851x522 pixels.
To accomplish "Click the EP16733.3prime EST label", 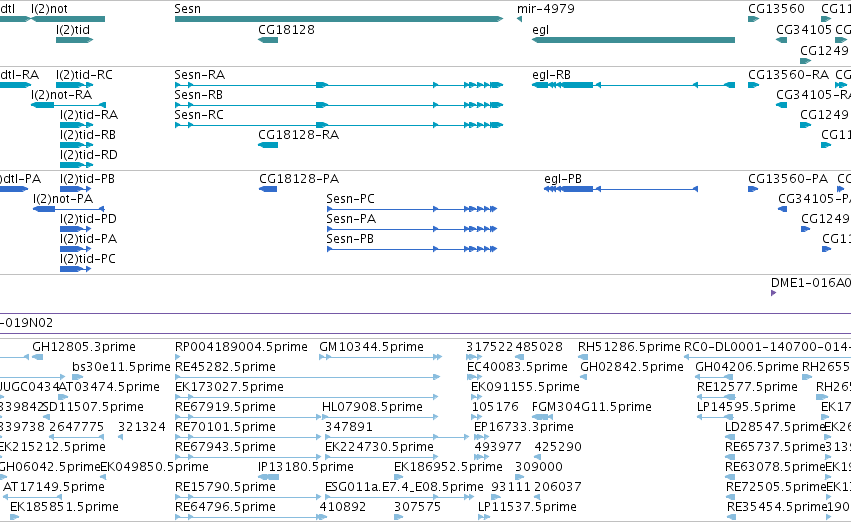I will (x=524, y=427).
